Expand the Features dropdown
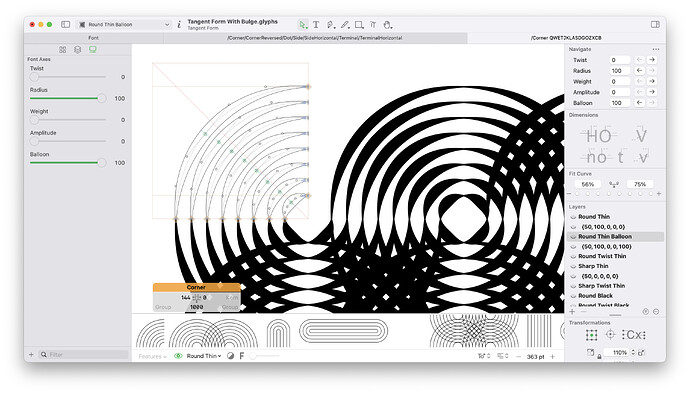This screenshot has width=690, height=393. [x=153, y=356]
